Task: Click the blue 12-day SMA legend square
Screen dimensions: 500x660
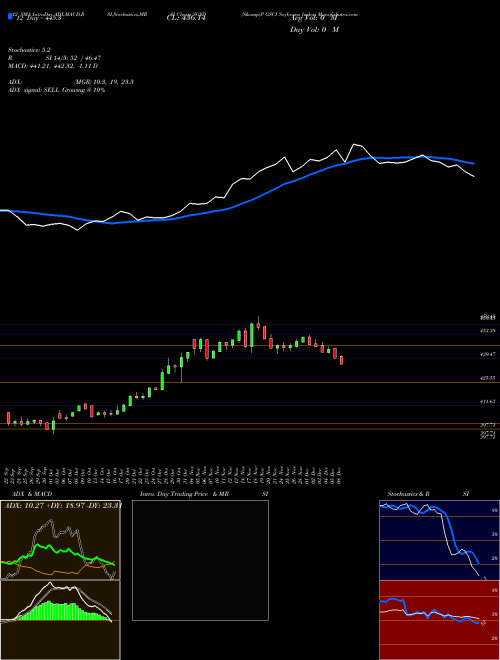Action: (10, 16)
